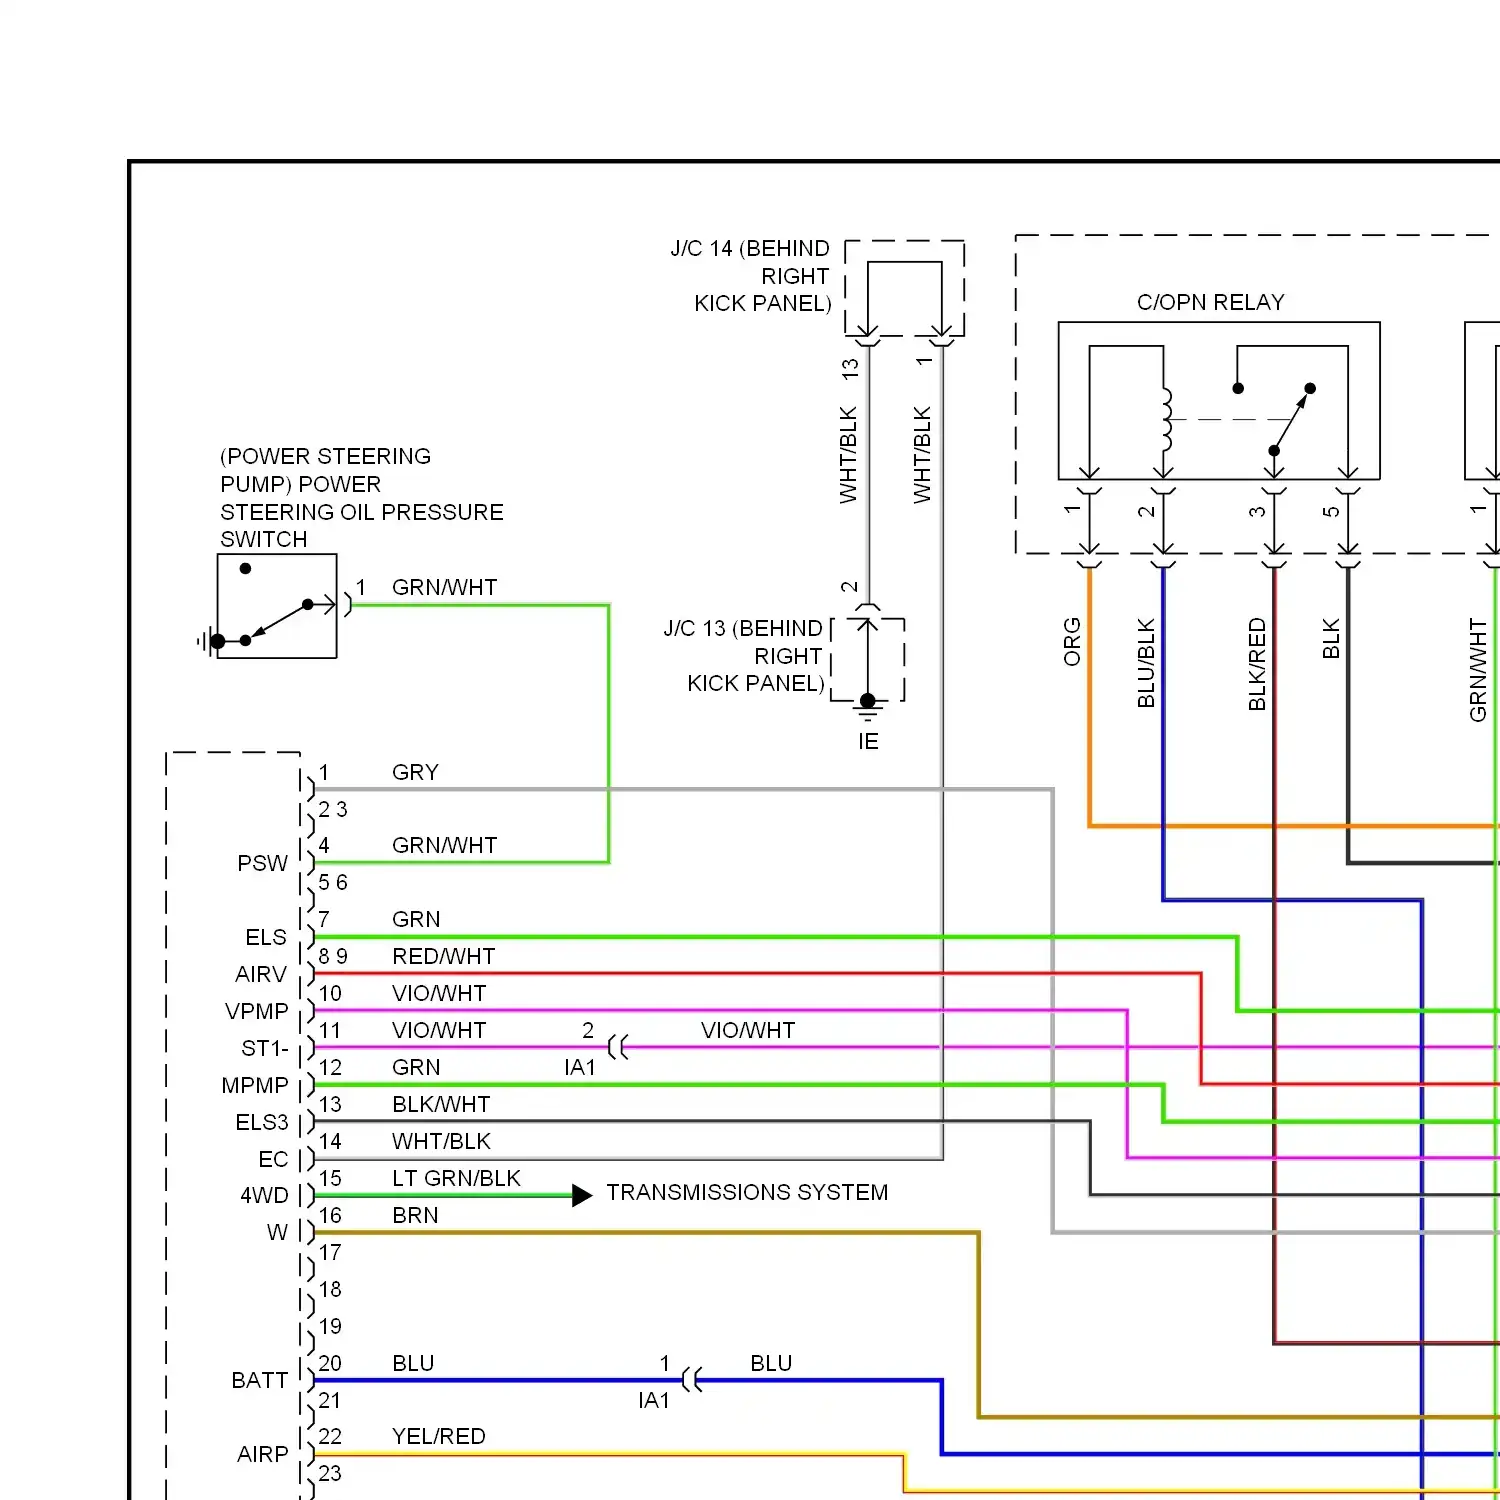Click the IA1 connector symbol on the VIO/WHT wire
Screen dimensions: 1500x1500
point(618,1048)
